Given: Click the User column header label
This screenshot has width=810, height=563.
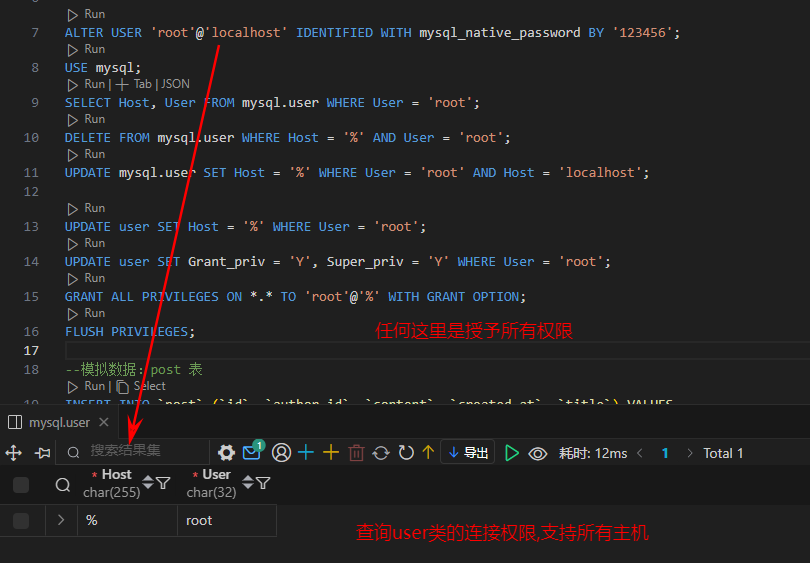Looking at the screenshot, I should click(216, 474).
